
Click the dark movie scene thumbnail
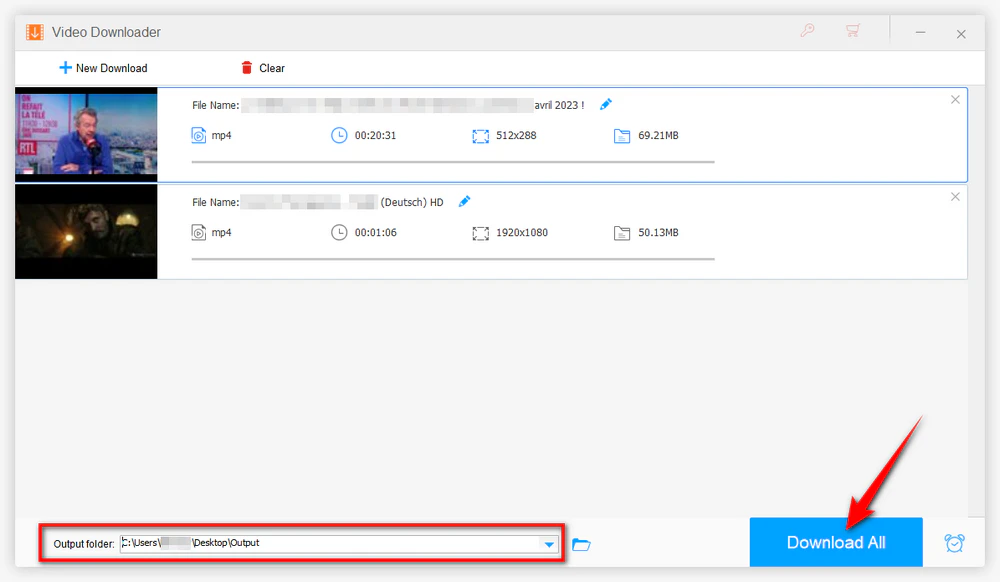coord(86,232)
